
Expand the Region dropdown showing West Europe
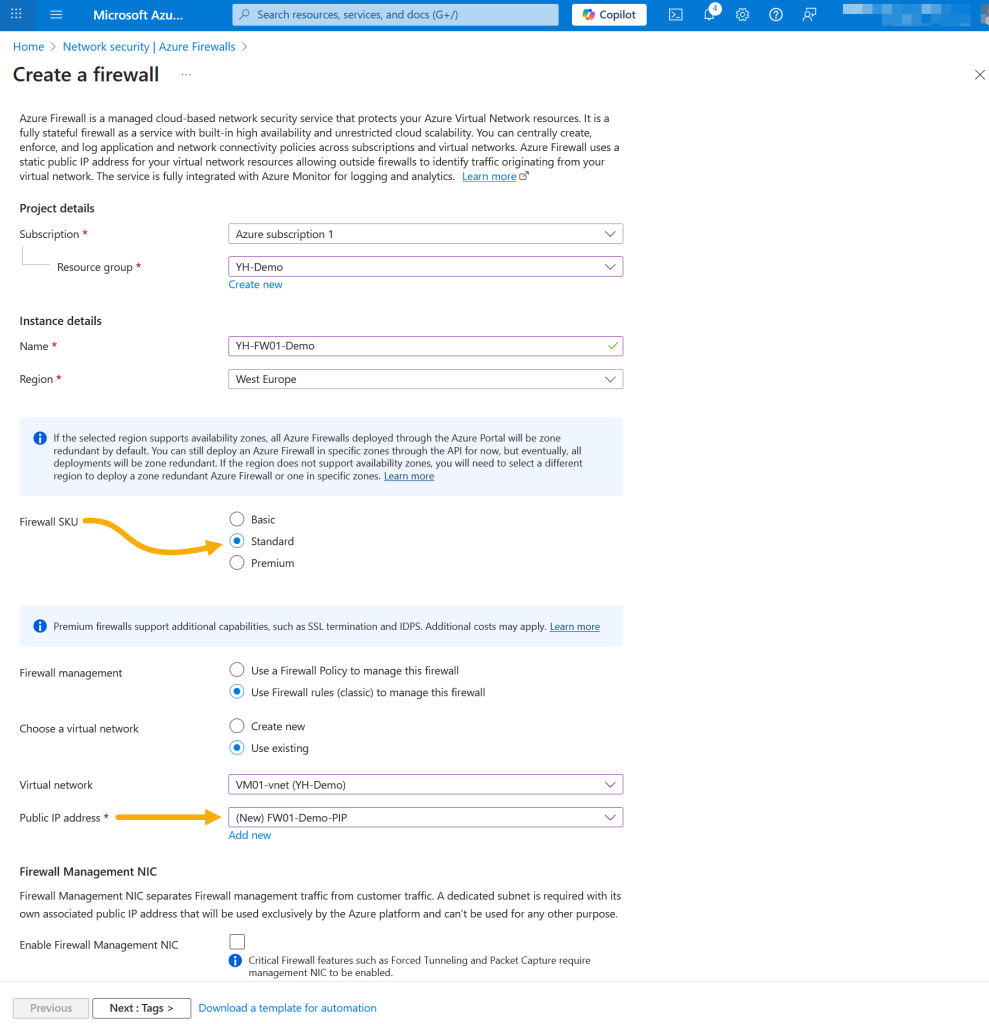pos(425,379)
